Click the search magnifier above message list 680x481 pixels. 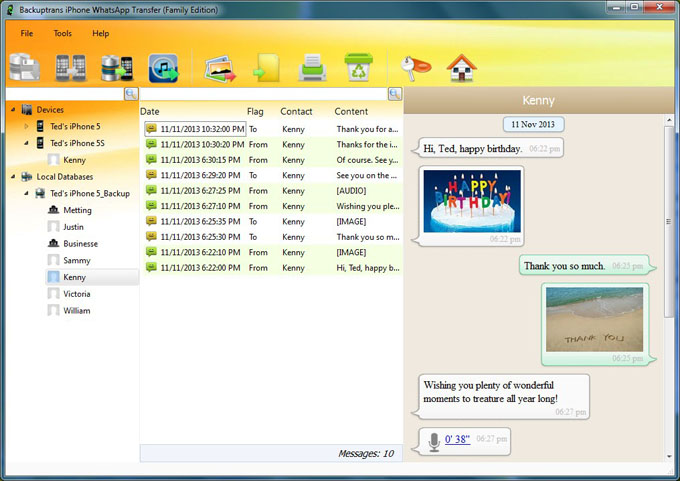pos(395,94)
